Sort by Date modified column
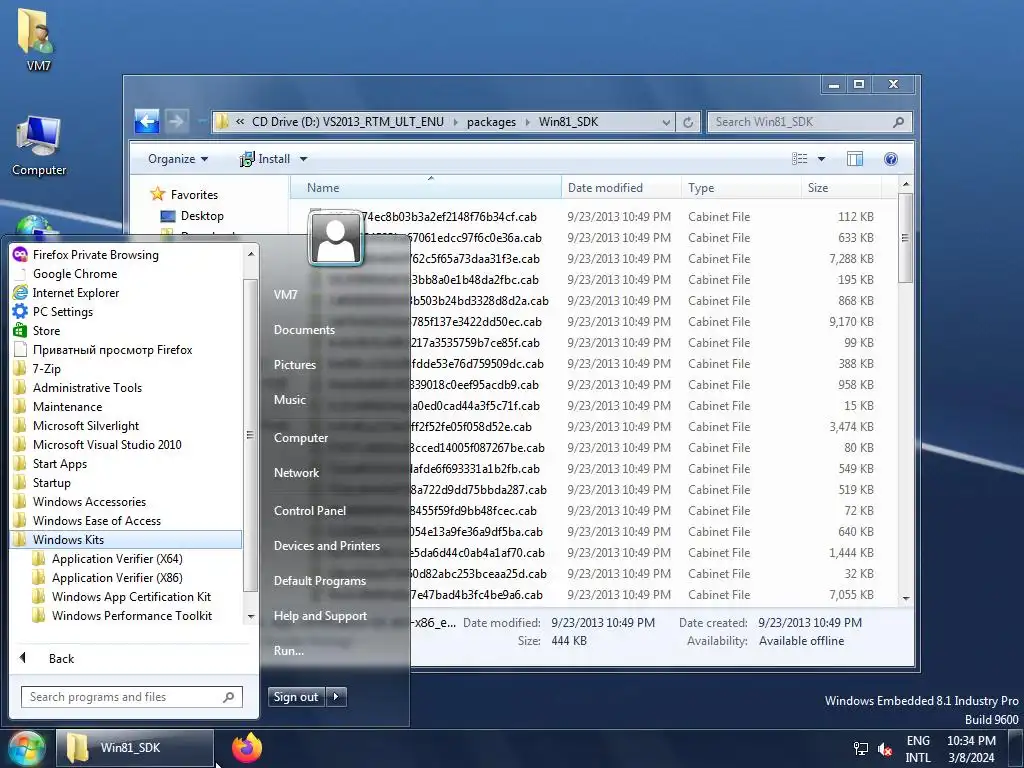Viewport: 1024px width, 768px height. tap(621, 187)
